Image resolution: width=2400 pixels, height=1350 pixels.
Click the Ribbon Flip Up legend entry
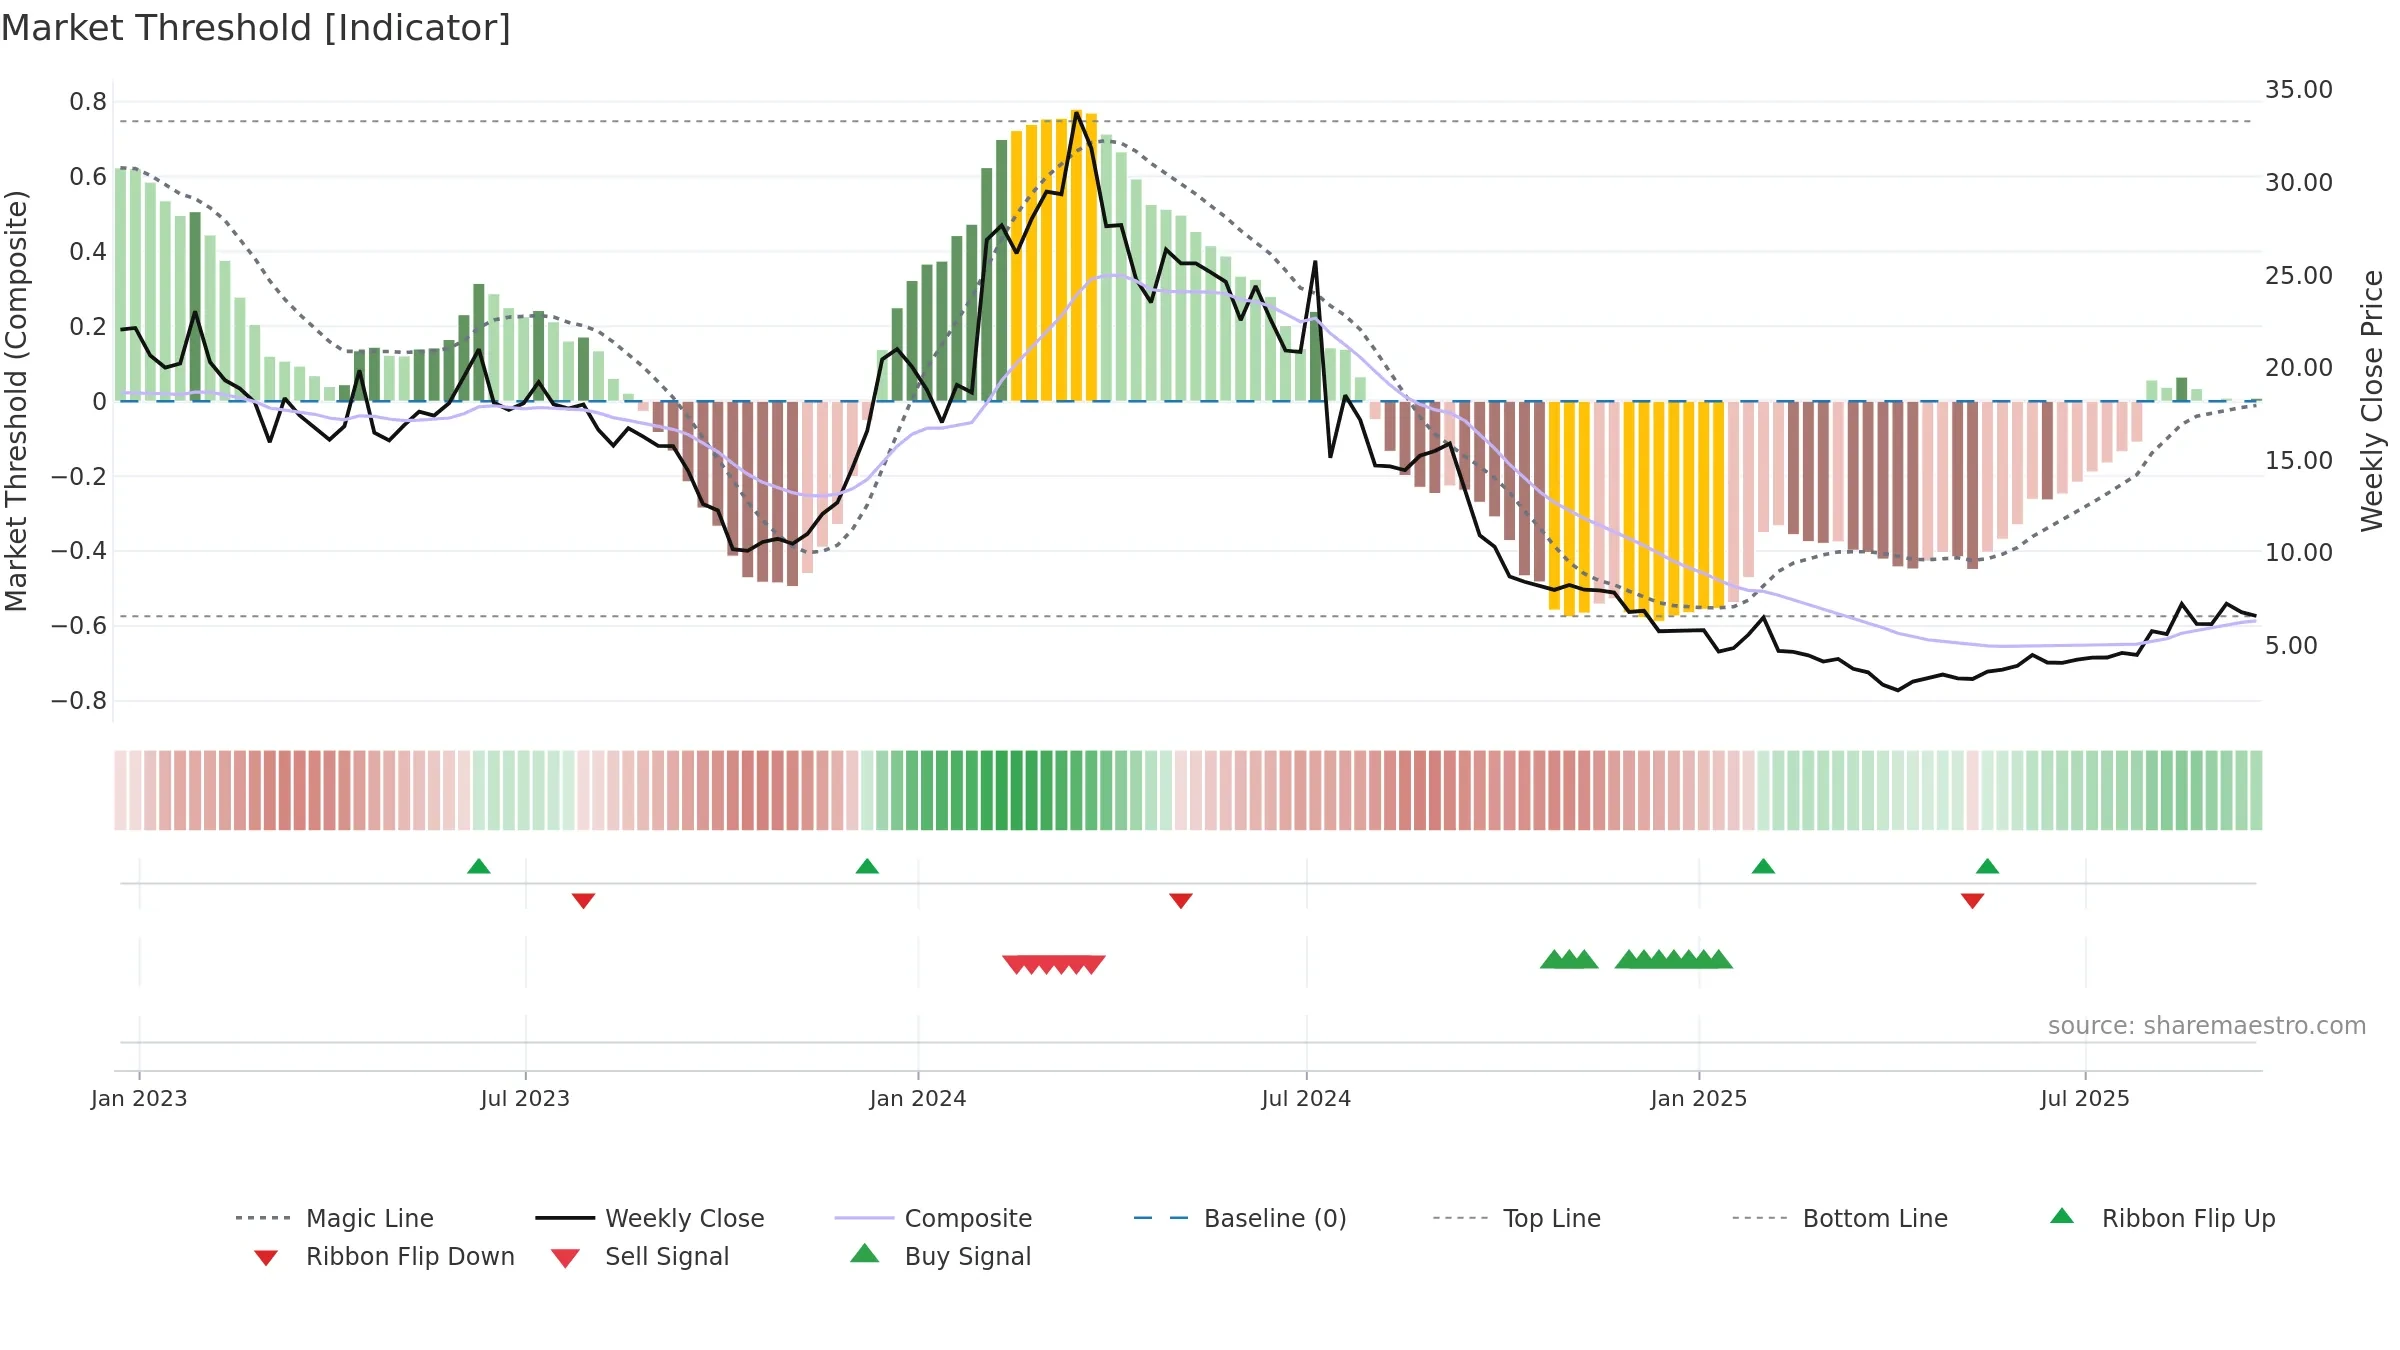point(2162,1218)
